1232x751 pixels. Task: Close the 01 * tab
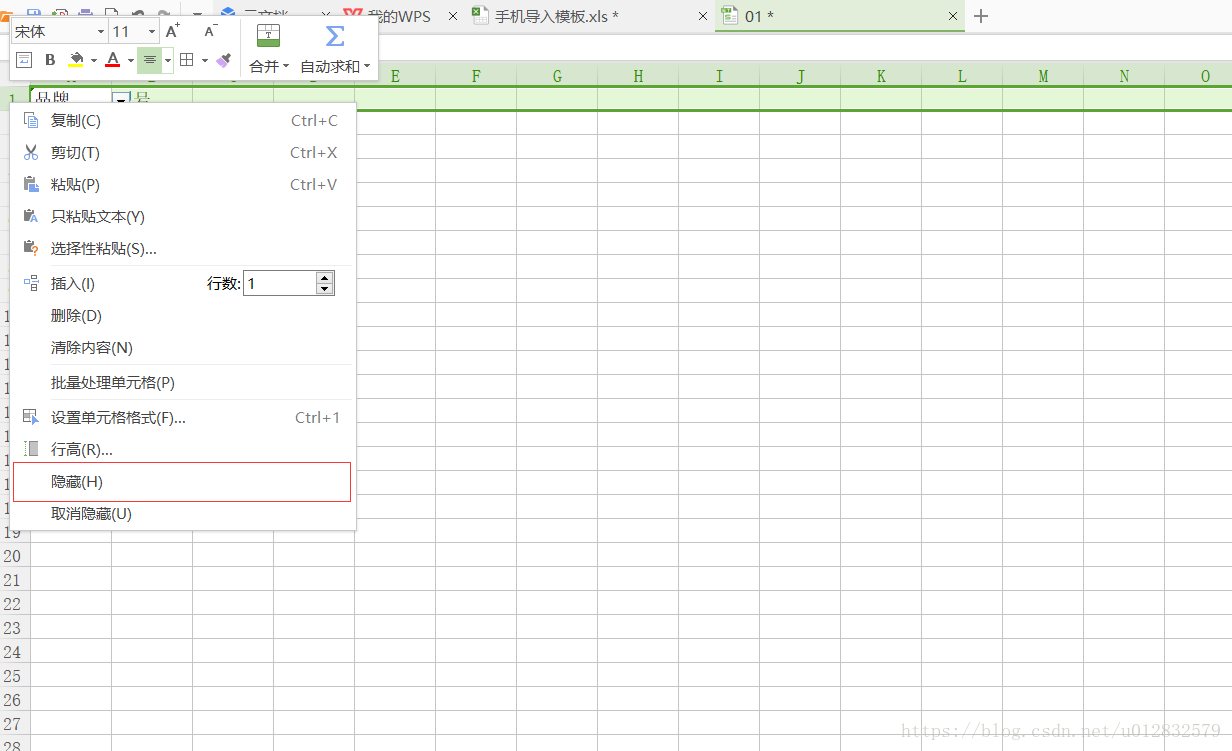pyautogui.click(x=953, y=17)
